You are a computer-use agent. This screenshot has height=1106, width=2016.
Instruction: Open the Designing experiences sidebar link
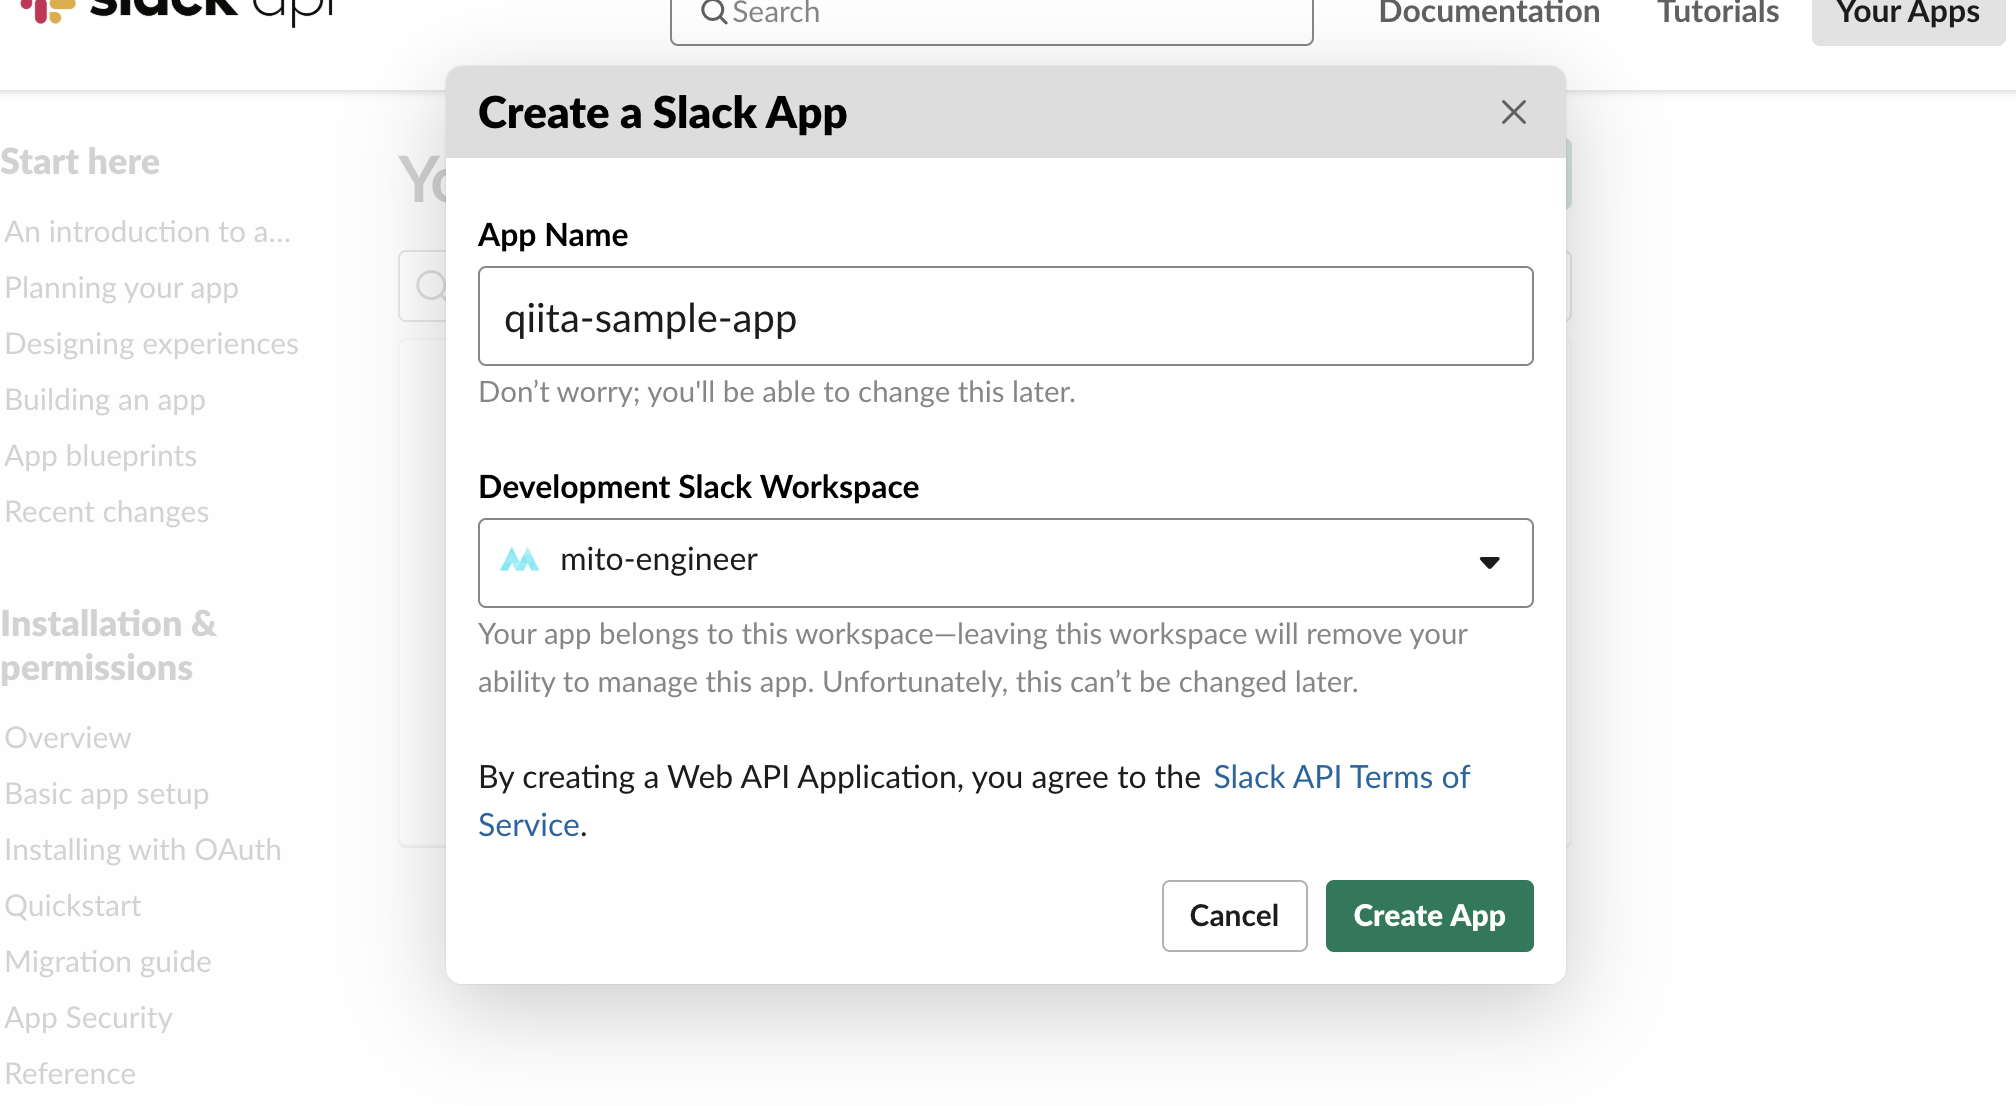[151, 344]
